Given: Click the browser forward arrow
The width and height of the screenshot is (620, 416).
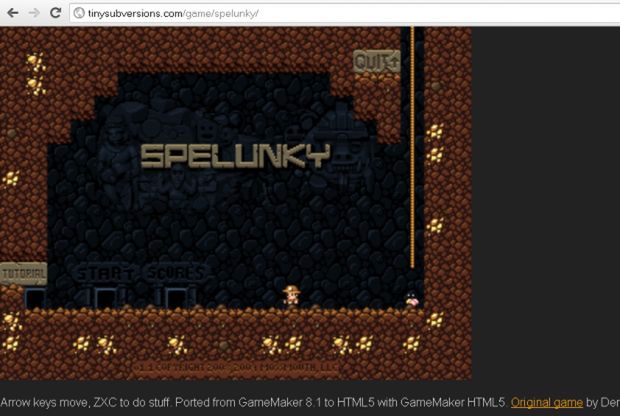Looking at the screenshot, I should coord(34,13).
